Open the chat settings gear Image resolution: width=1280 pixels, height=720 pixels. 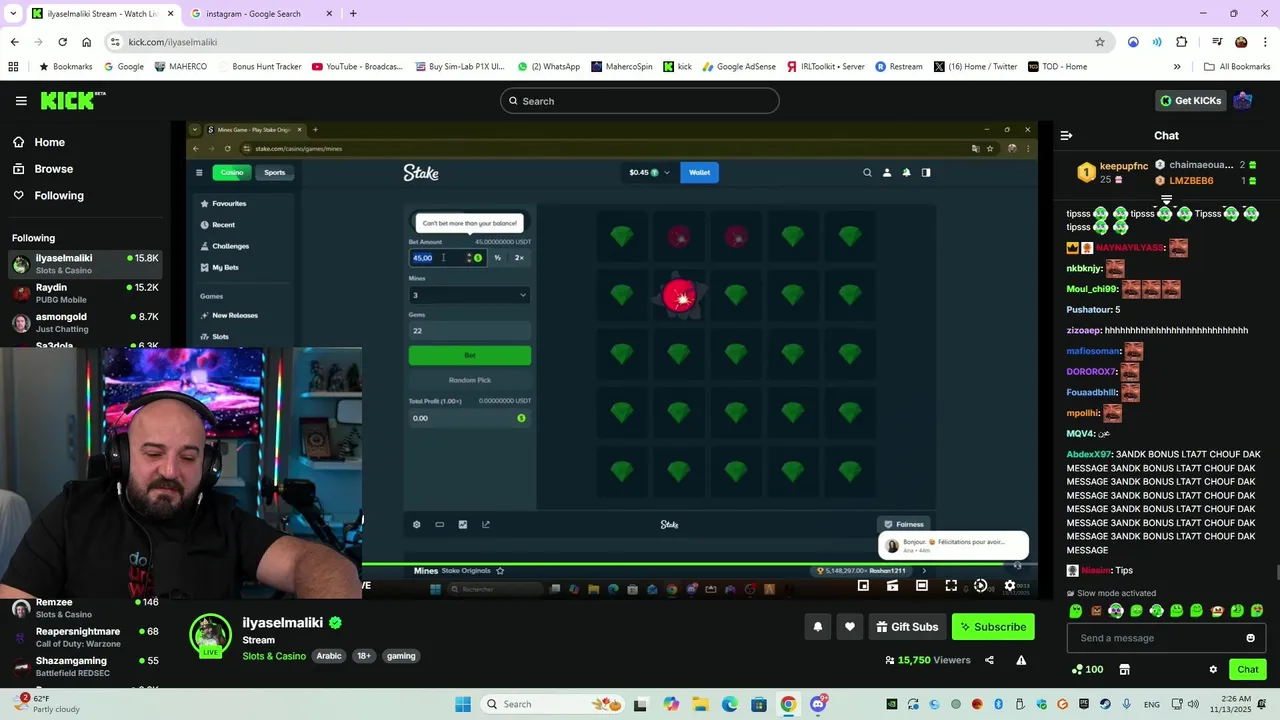tap(1213, 669)
